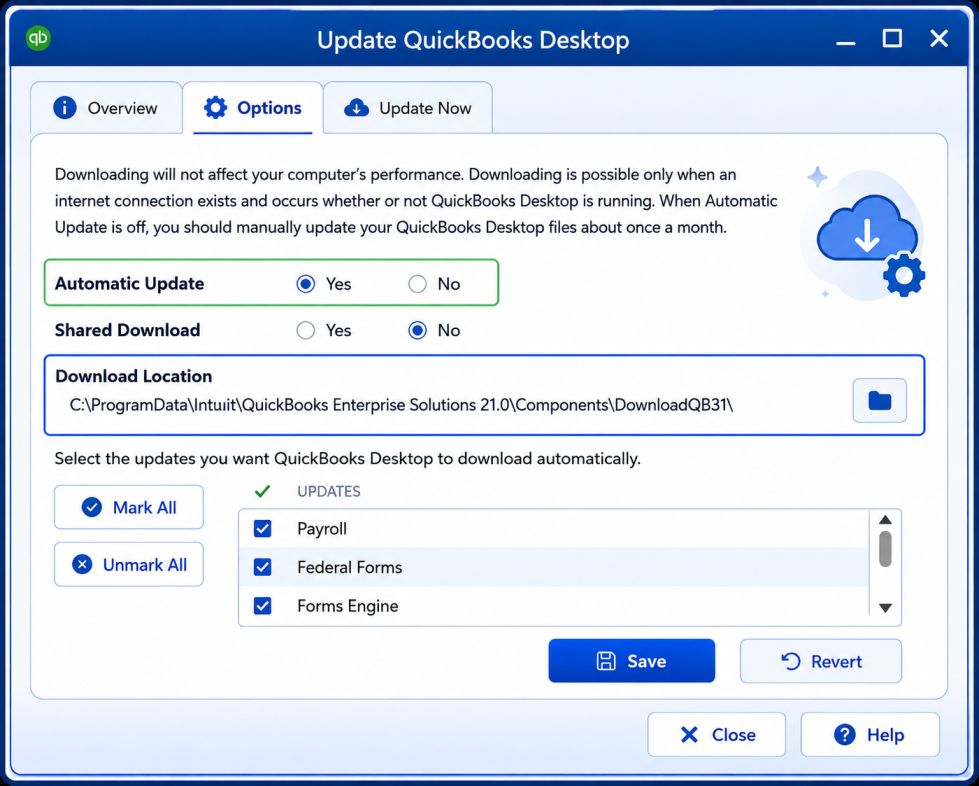Screen dimensions: 979x786
Task: Save the update options
Action: pyautogui.click(x=631, y=661)
